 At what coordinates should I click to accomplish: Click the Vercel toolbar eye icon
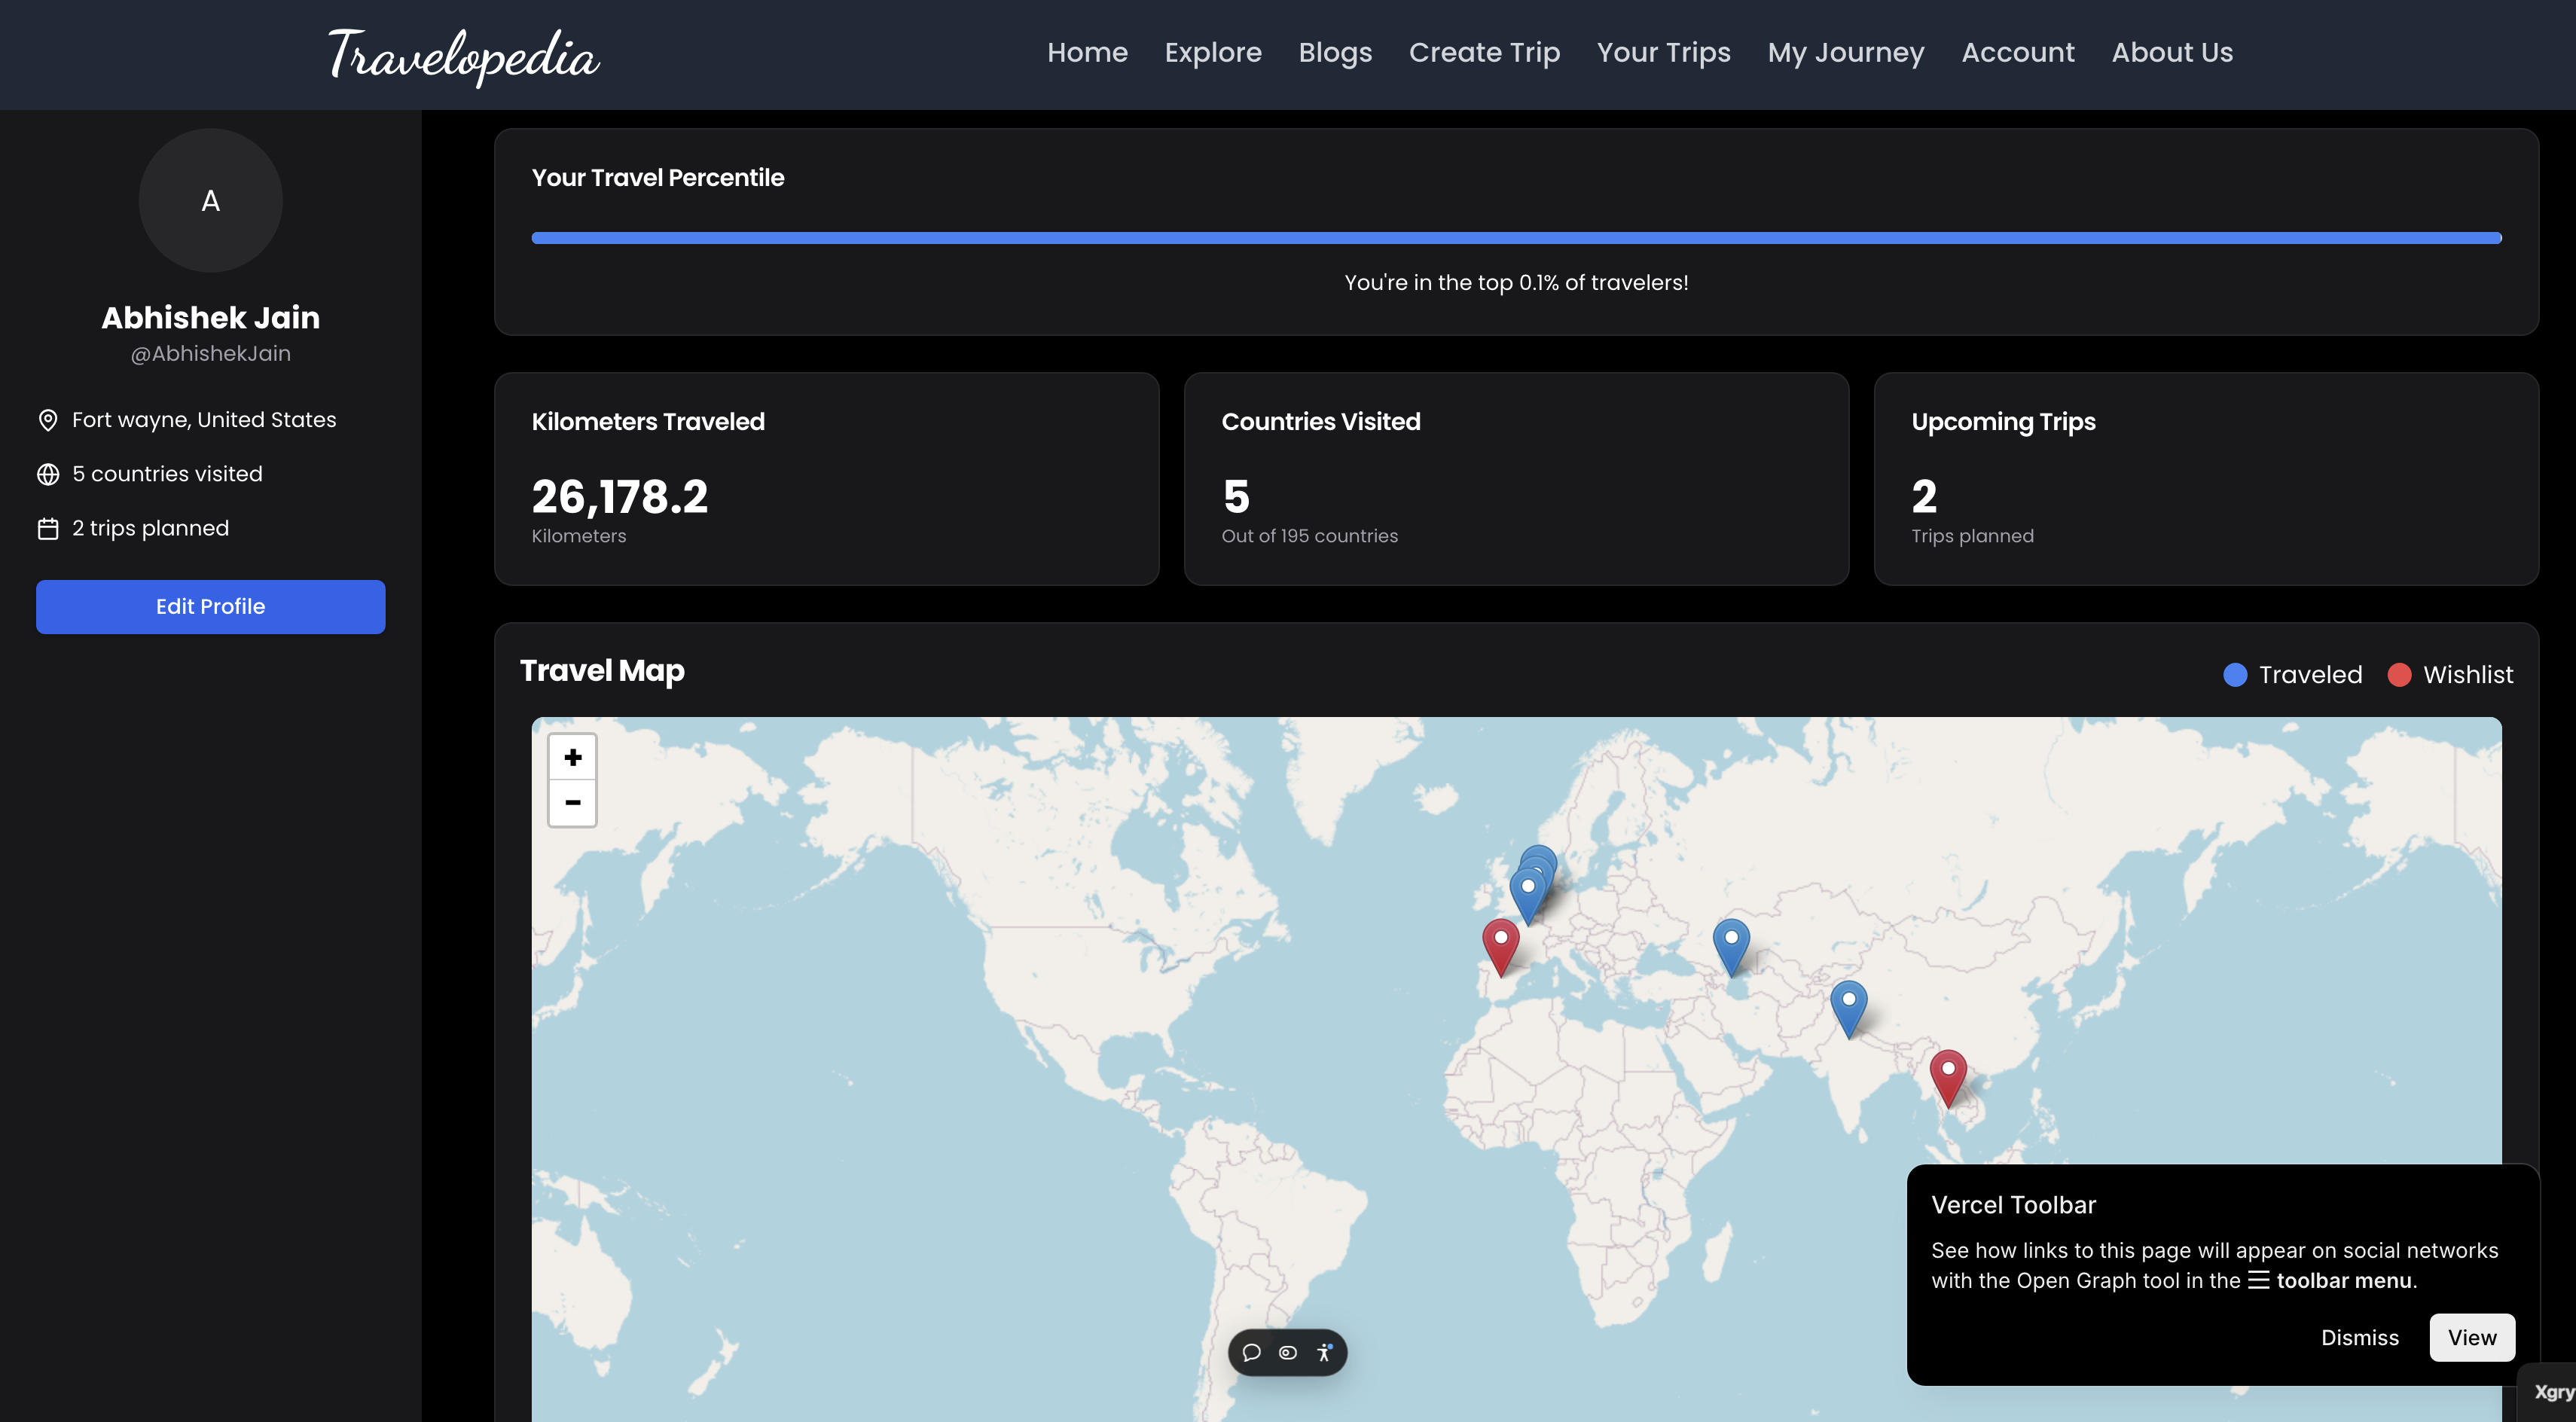(x=1287, y=1352)
